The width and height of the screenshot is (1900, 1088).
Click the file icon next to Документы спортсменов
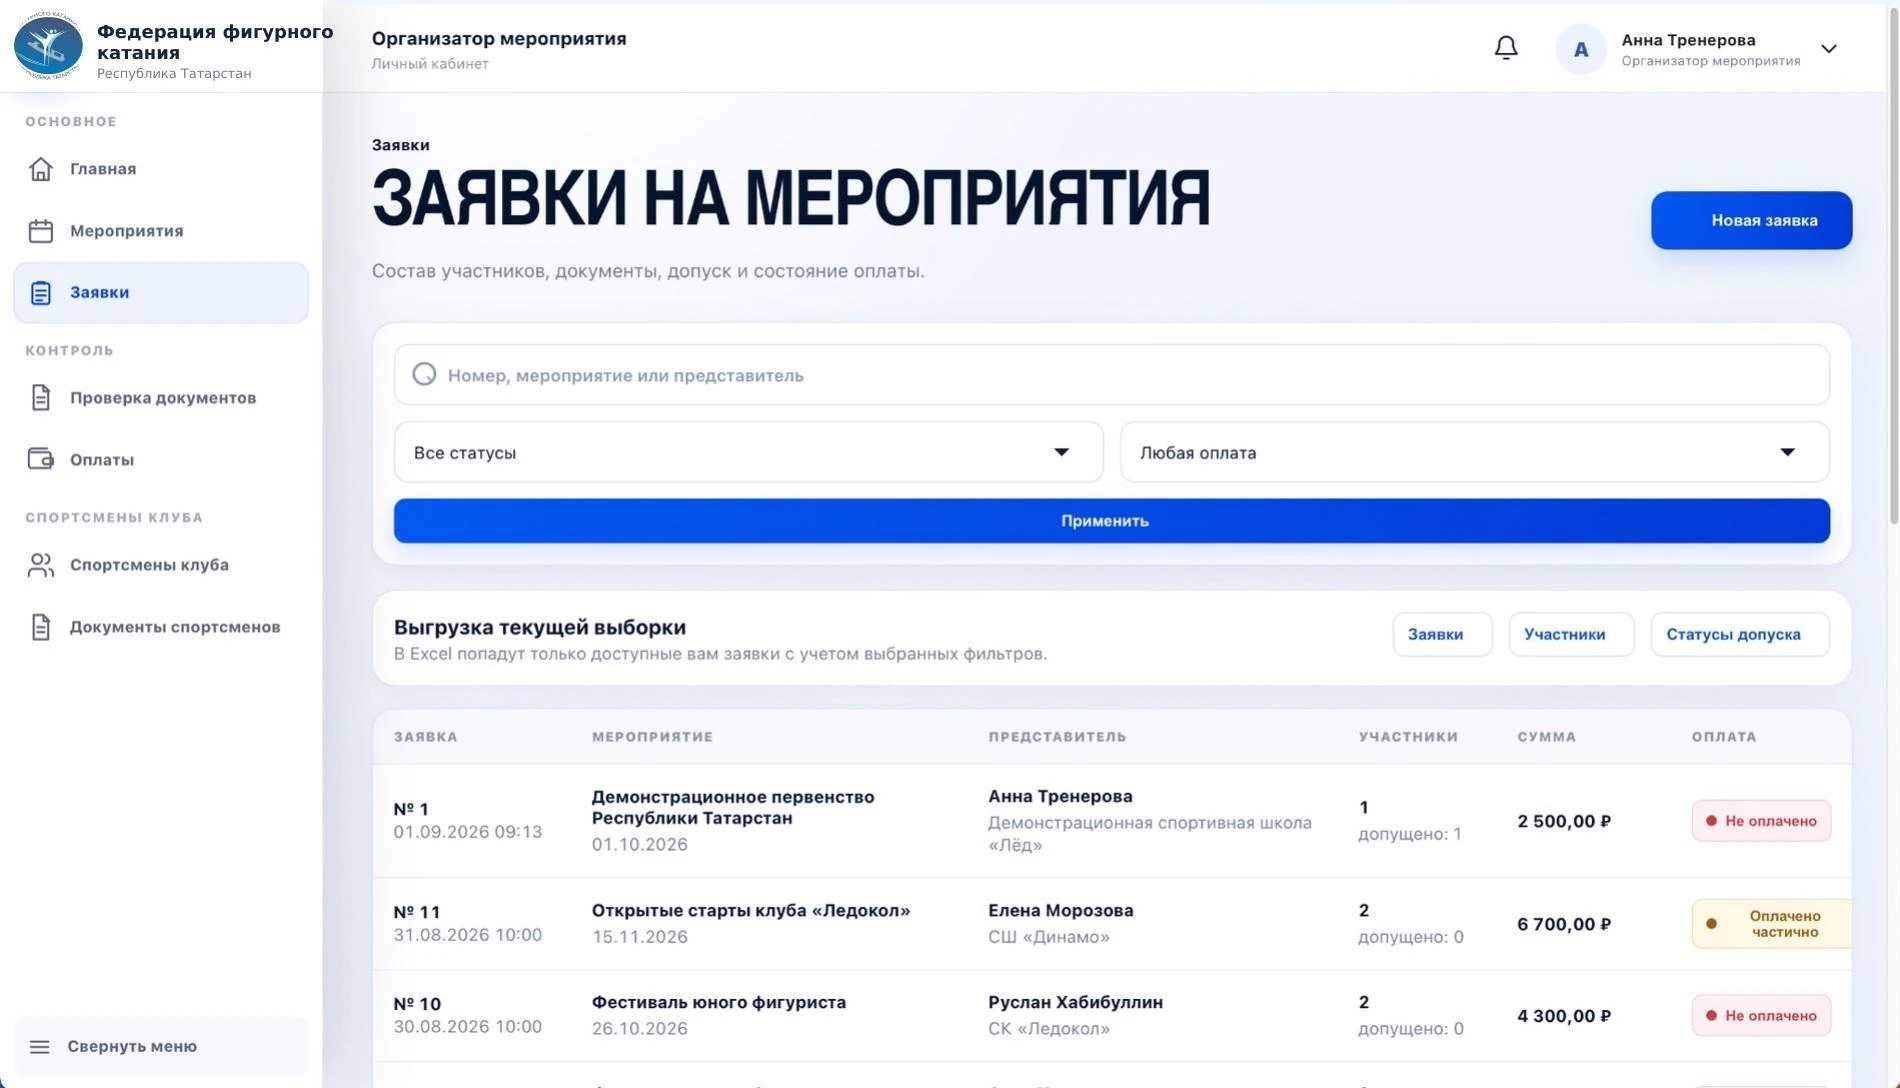click(41, 627)
